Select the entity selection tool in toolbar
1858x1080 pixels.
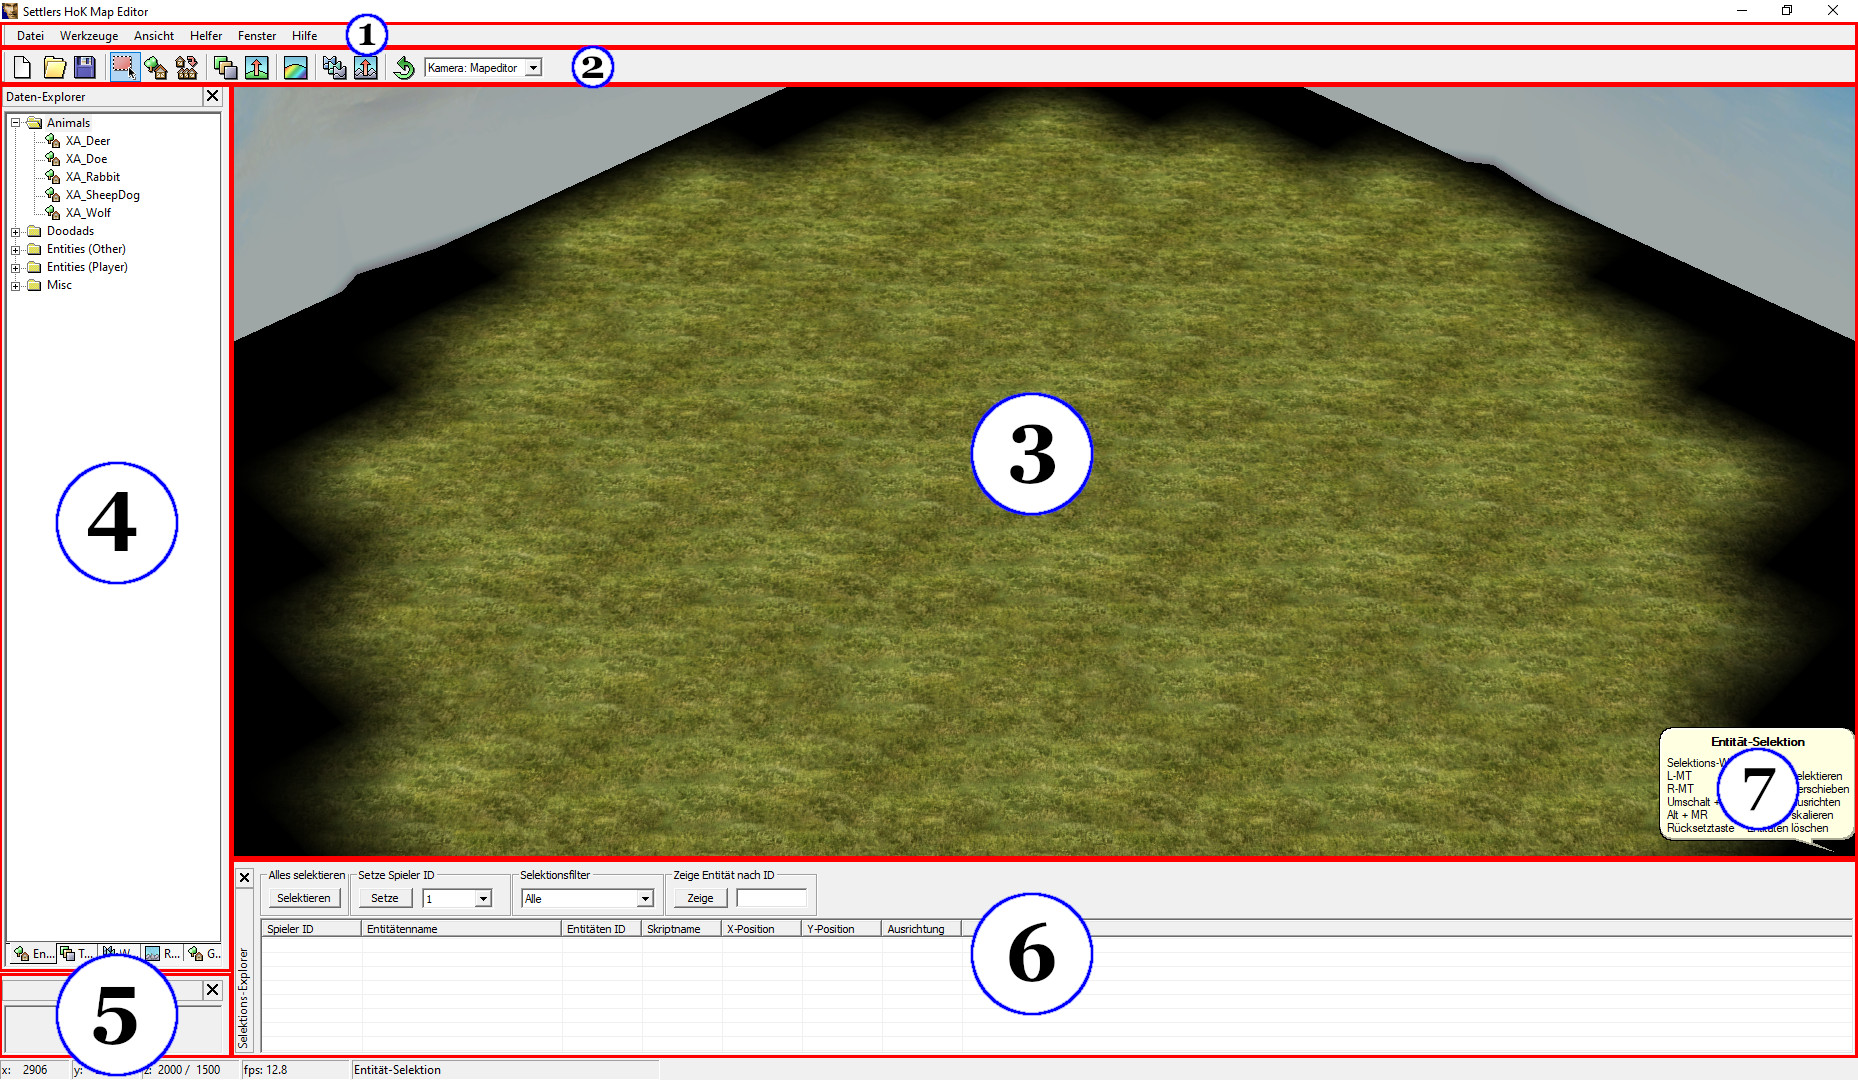click(x=123, y=68)
